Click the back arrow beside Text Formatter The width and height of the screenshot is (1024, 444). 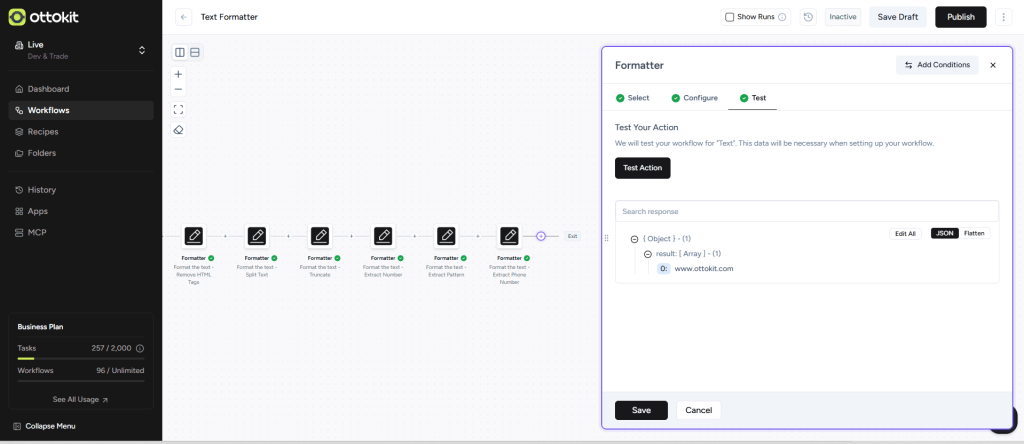184,17
